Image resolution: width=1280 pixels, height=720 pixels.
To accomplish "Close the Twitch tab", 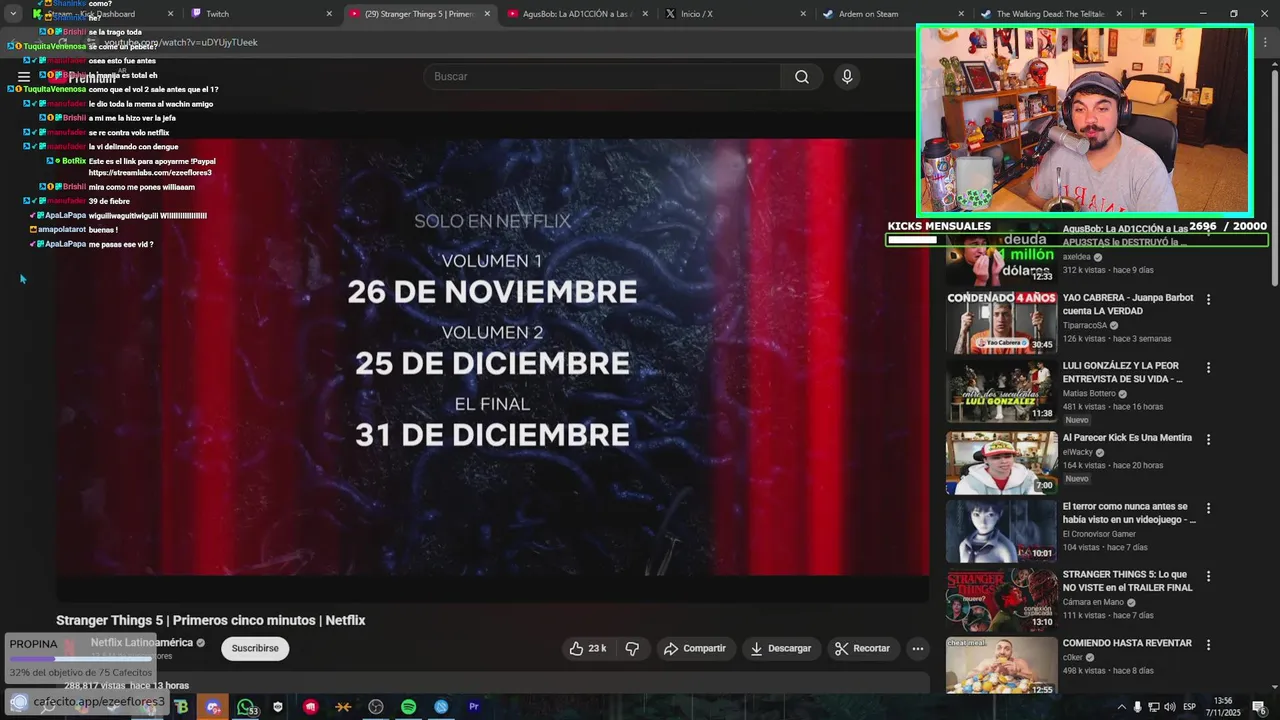I will tap(329, 14).
